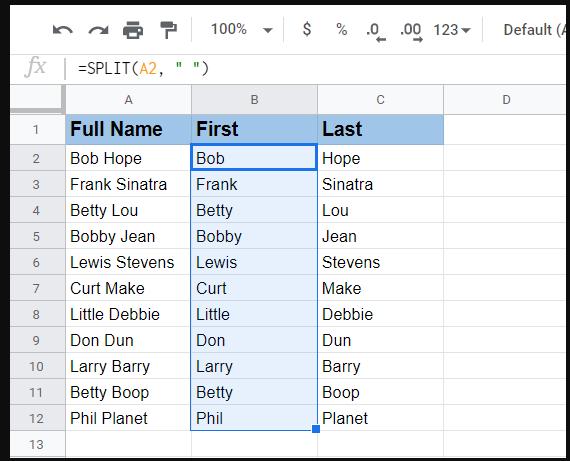Select the Curt Make cell
570x461 pixels.
click(128, 288)
